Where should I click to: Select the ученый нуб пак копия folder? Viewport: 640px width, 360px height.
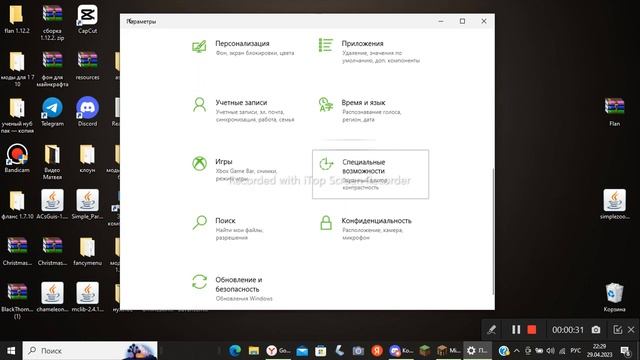[17, 115]
